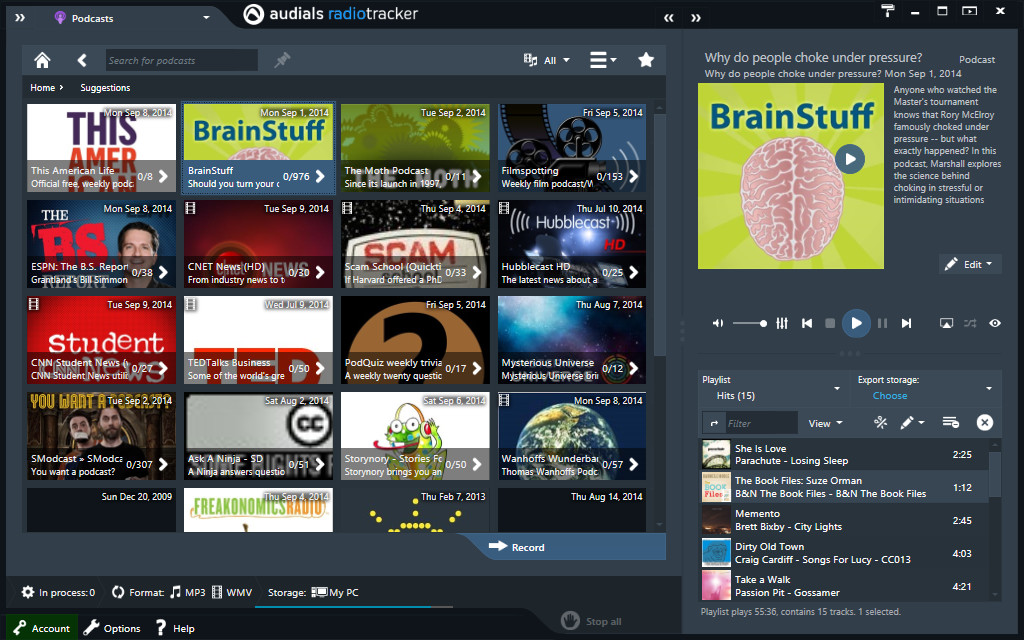Expand the PodQuiz weekly trivia arrow
Viewport: 1024px width, 640px height.
coord(477,368)
